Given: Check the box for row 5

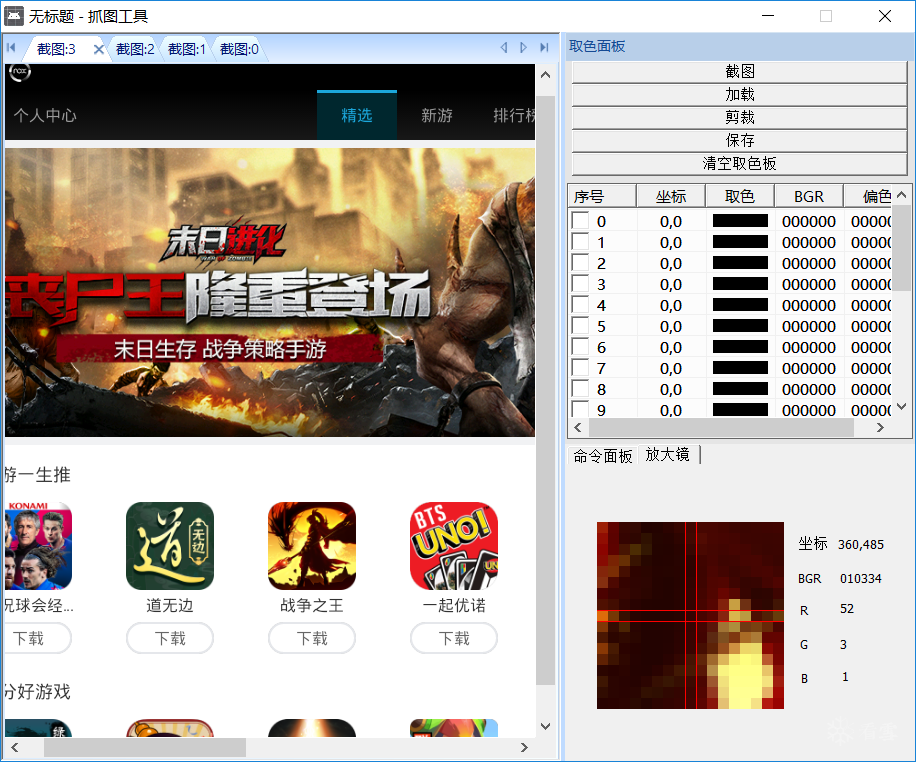Looking at the screenshot, I should (580, 326).
